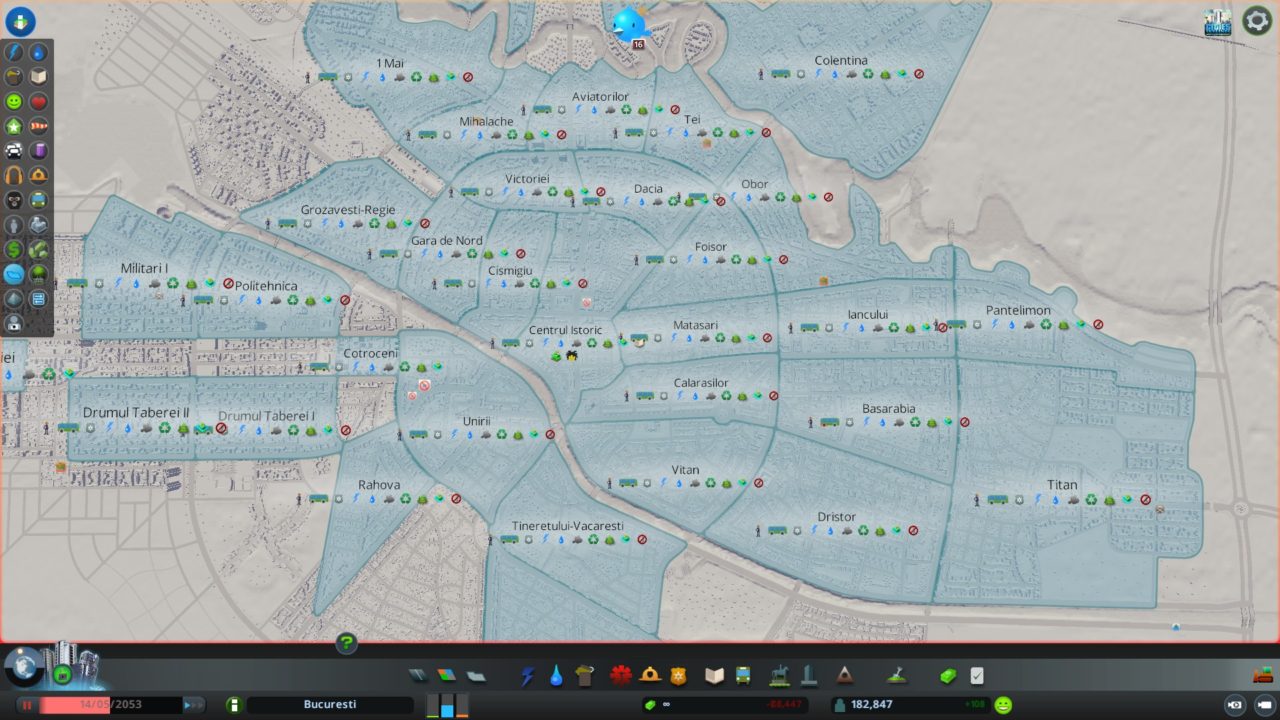The image size is (1280, 720).
Task: Select the Water info view icon
Action: point(38,52)
